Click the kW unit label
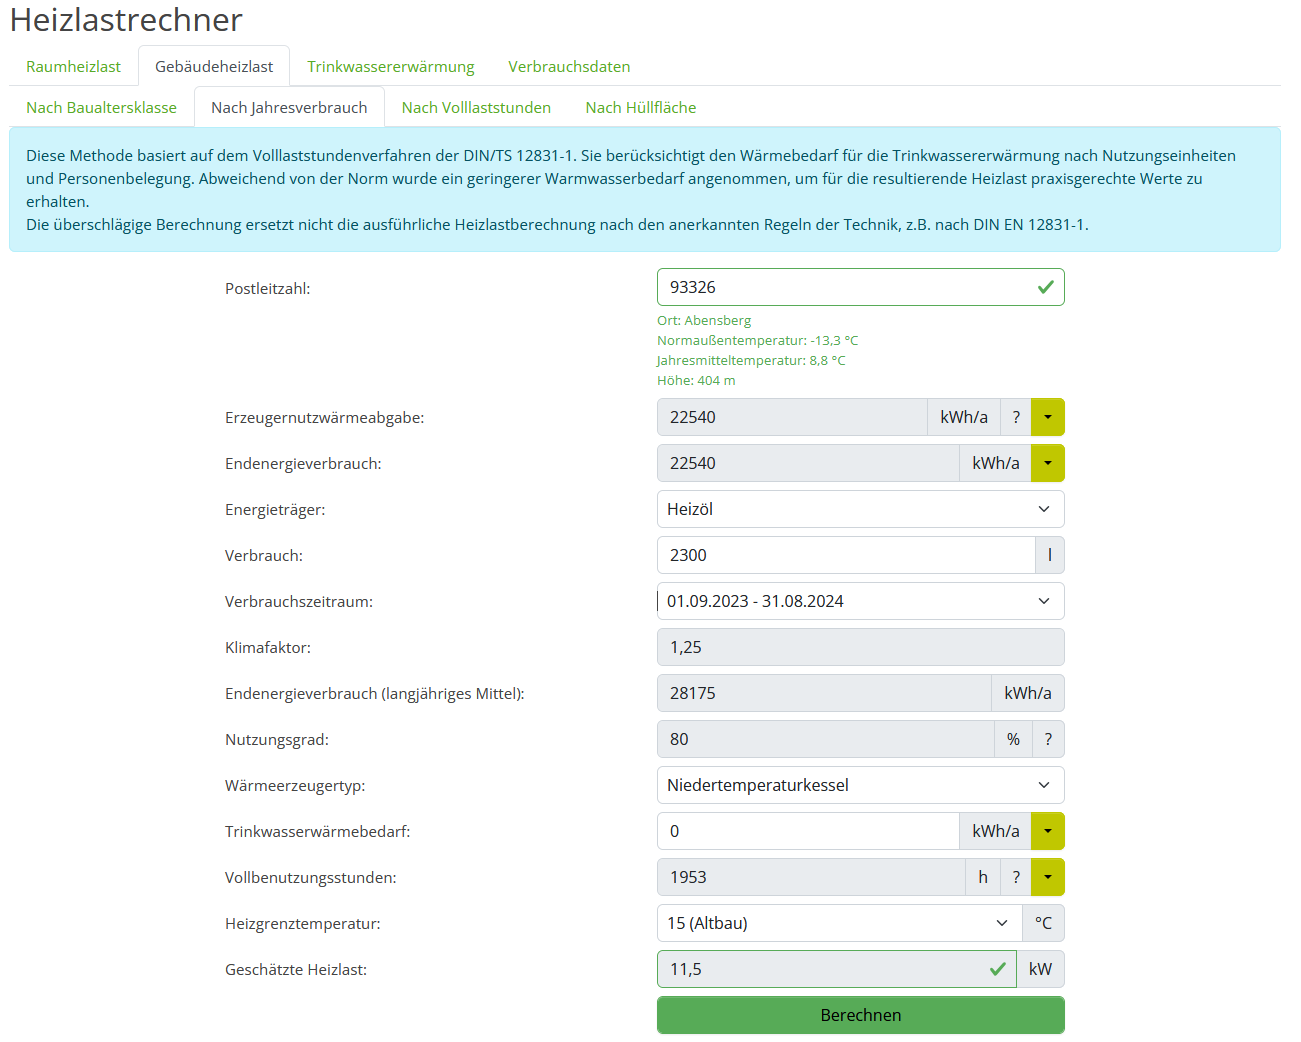1301x1042 pixels. 1040,969
